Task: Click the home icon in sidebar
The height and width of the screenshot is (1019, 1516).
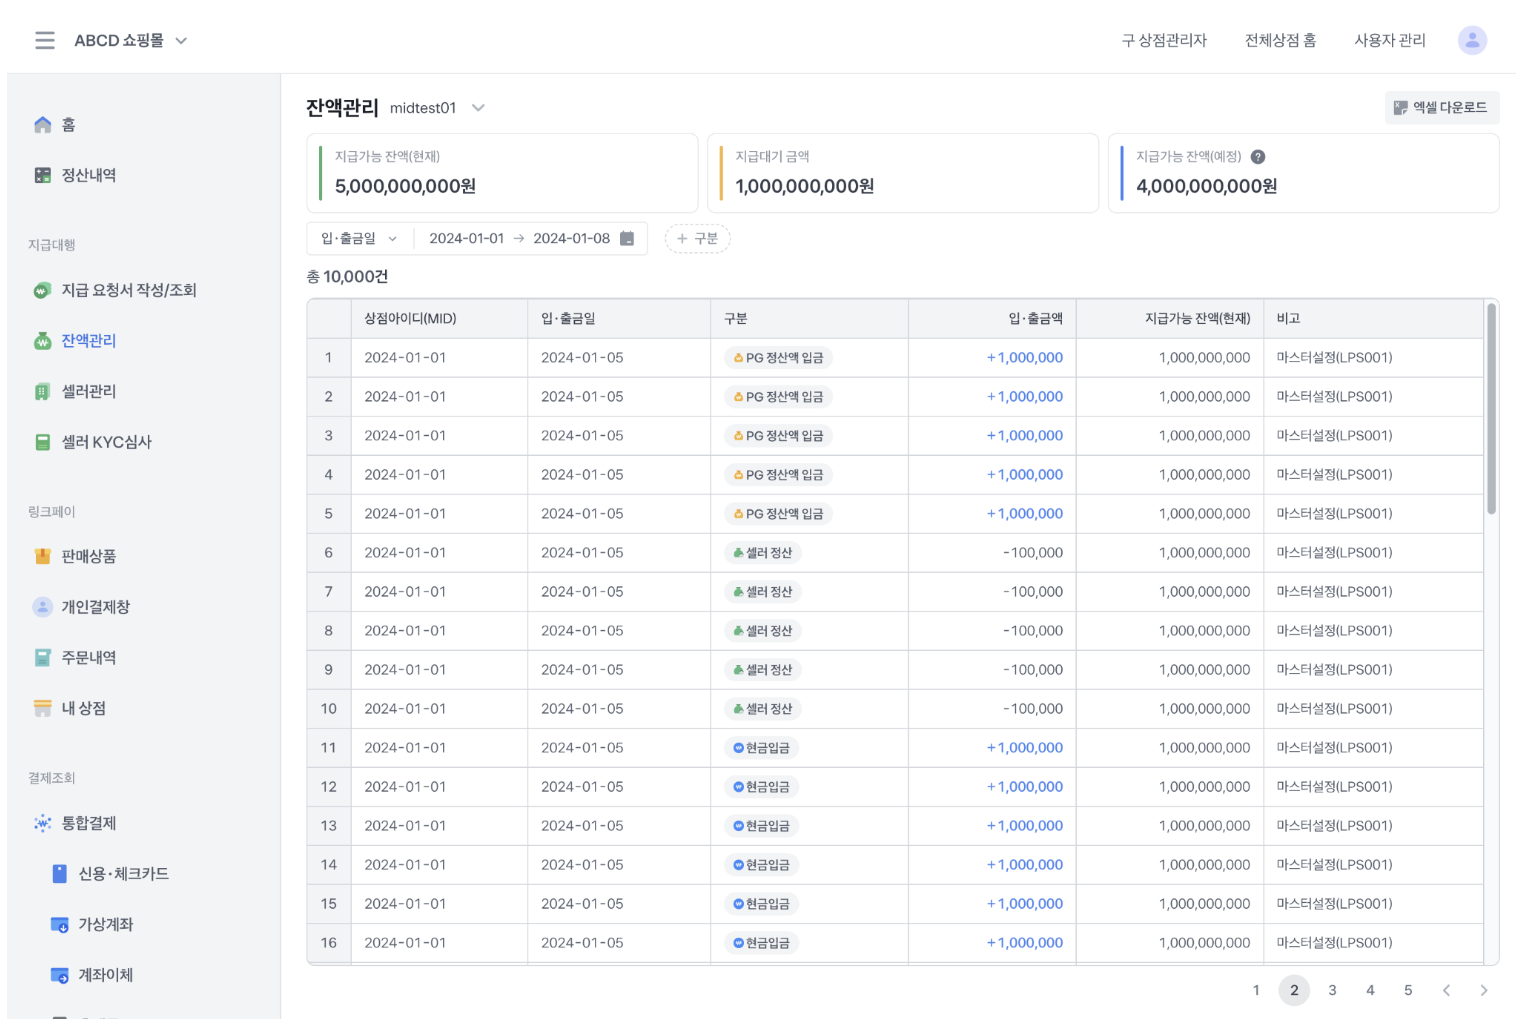Action: pos(42,125)
